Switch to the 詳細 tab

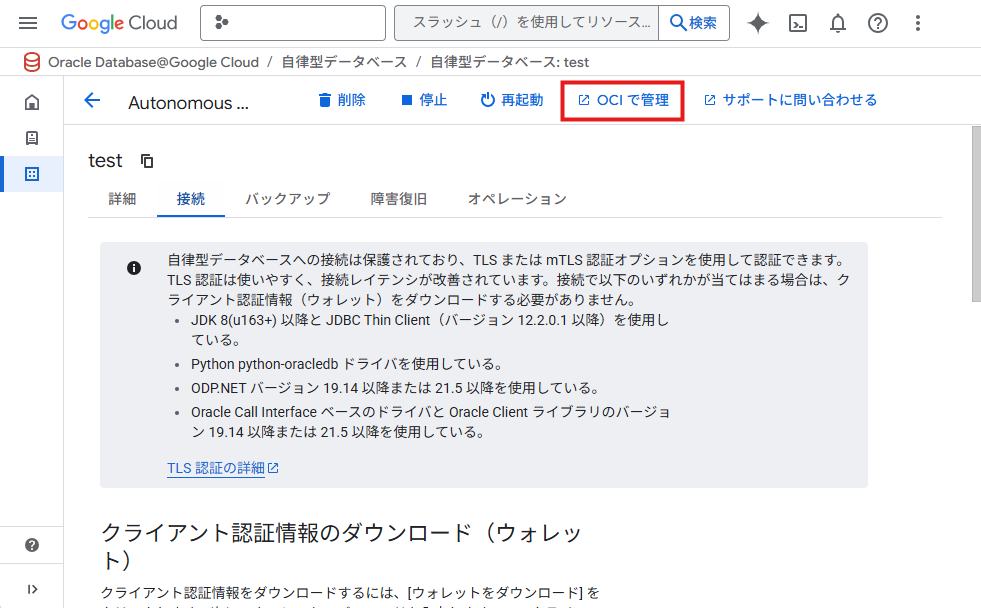pos(122,199)
